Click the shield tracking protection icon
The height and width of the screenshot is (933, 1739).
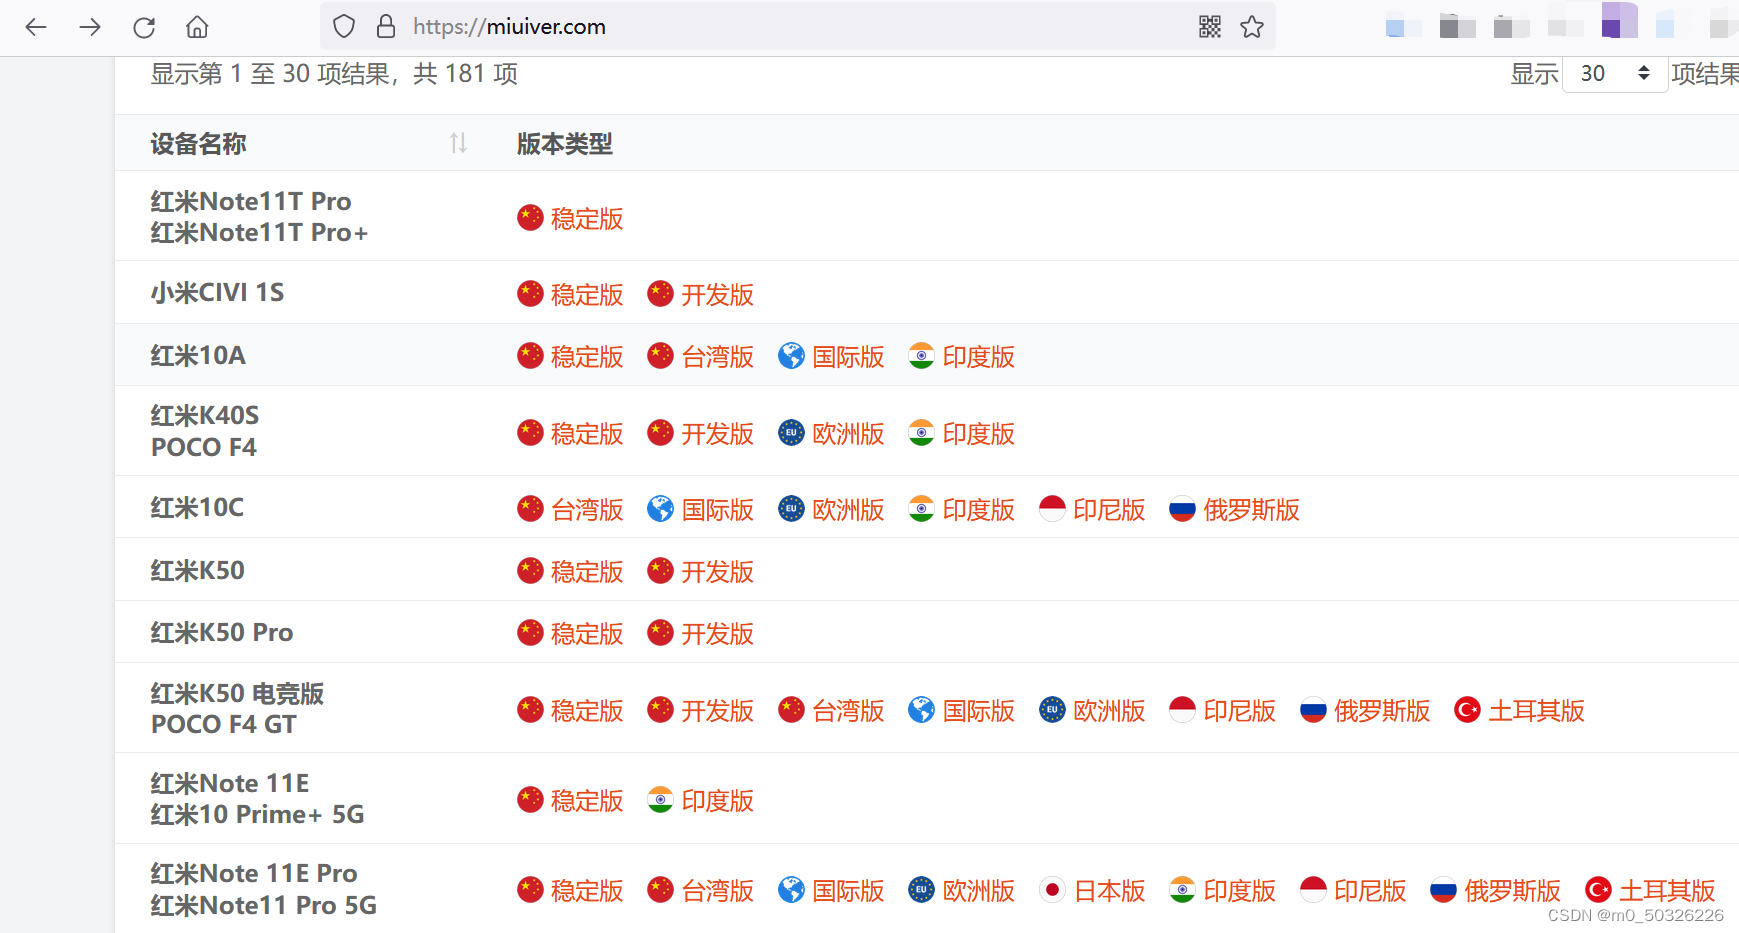344,27
